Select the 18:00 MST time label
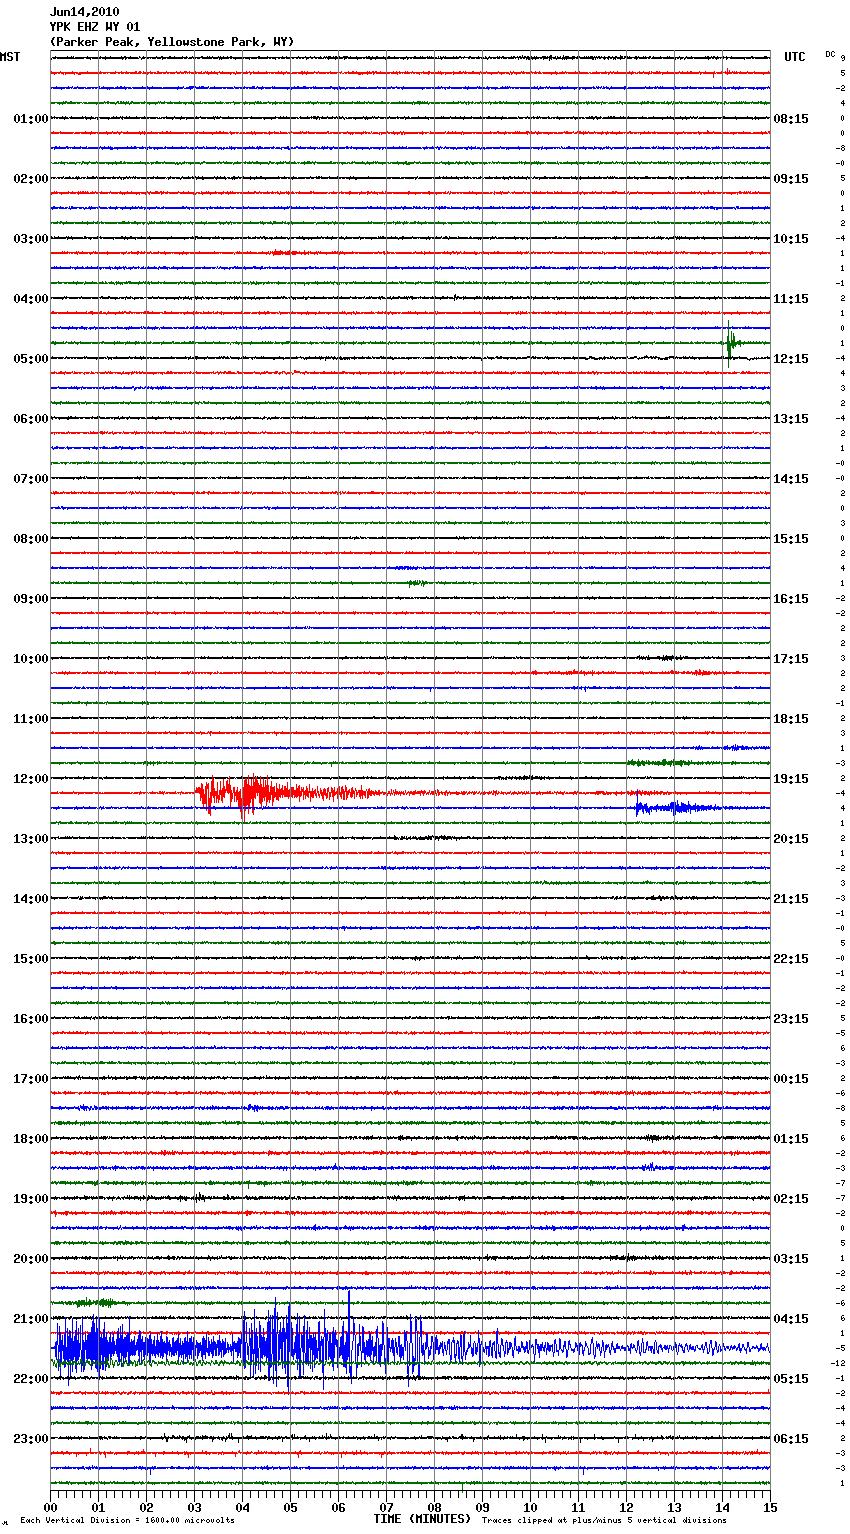The width and height of the screenshot is (850, 1534). click(x=31, y=1139)
